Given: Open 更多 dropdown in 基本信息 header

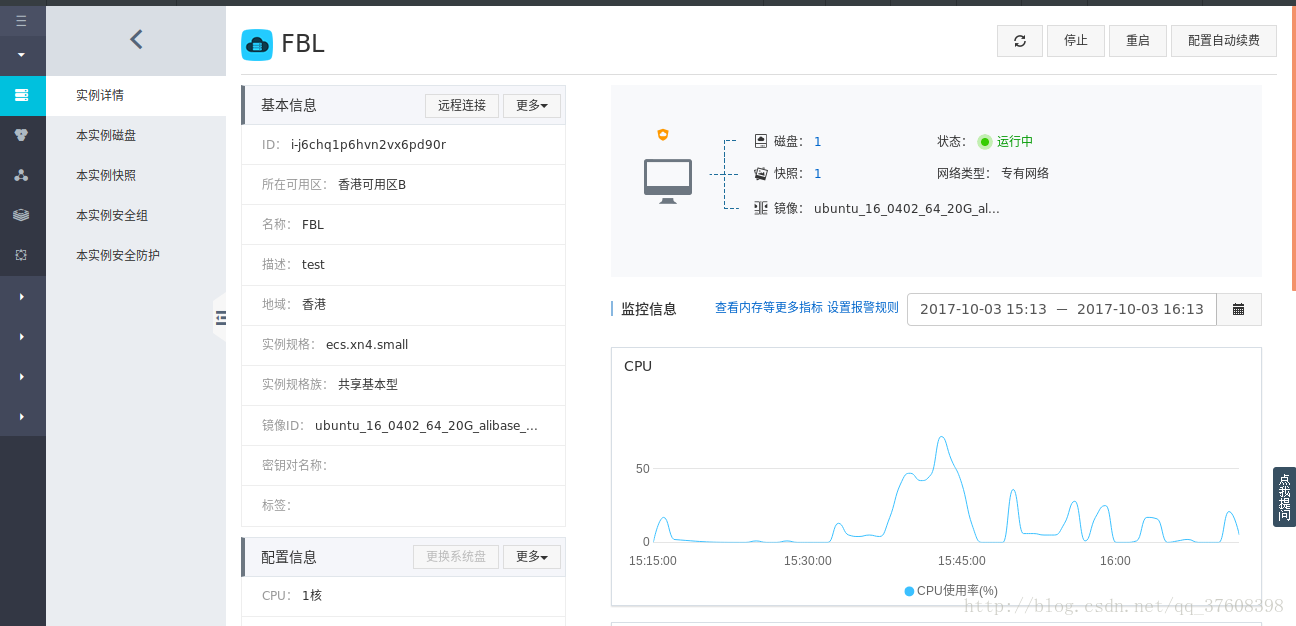Looking at the screenshot, I should pos(531,105).
